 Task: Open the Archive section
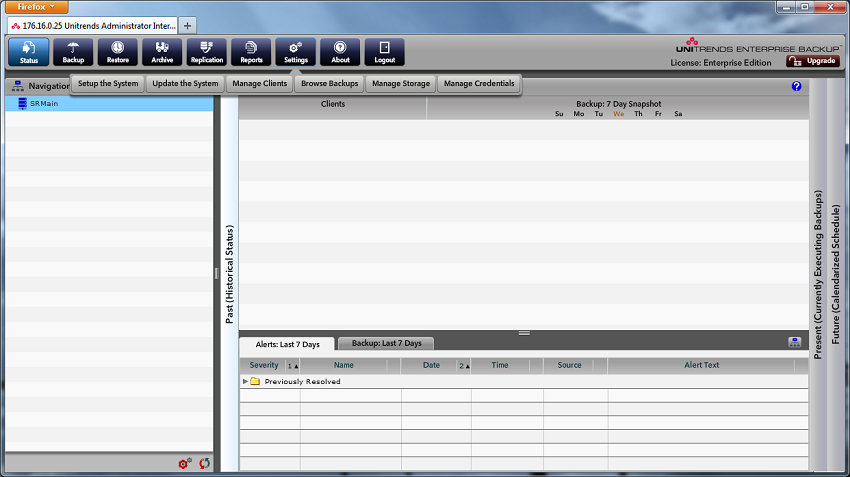(162, 52)
